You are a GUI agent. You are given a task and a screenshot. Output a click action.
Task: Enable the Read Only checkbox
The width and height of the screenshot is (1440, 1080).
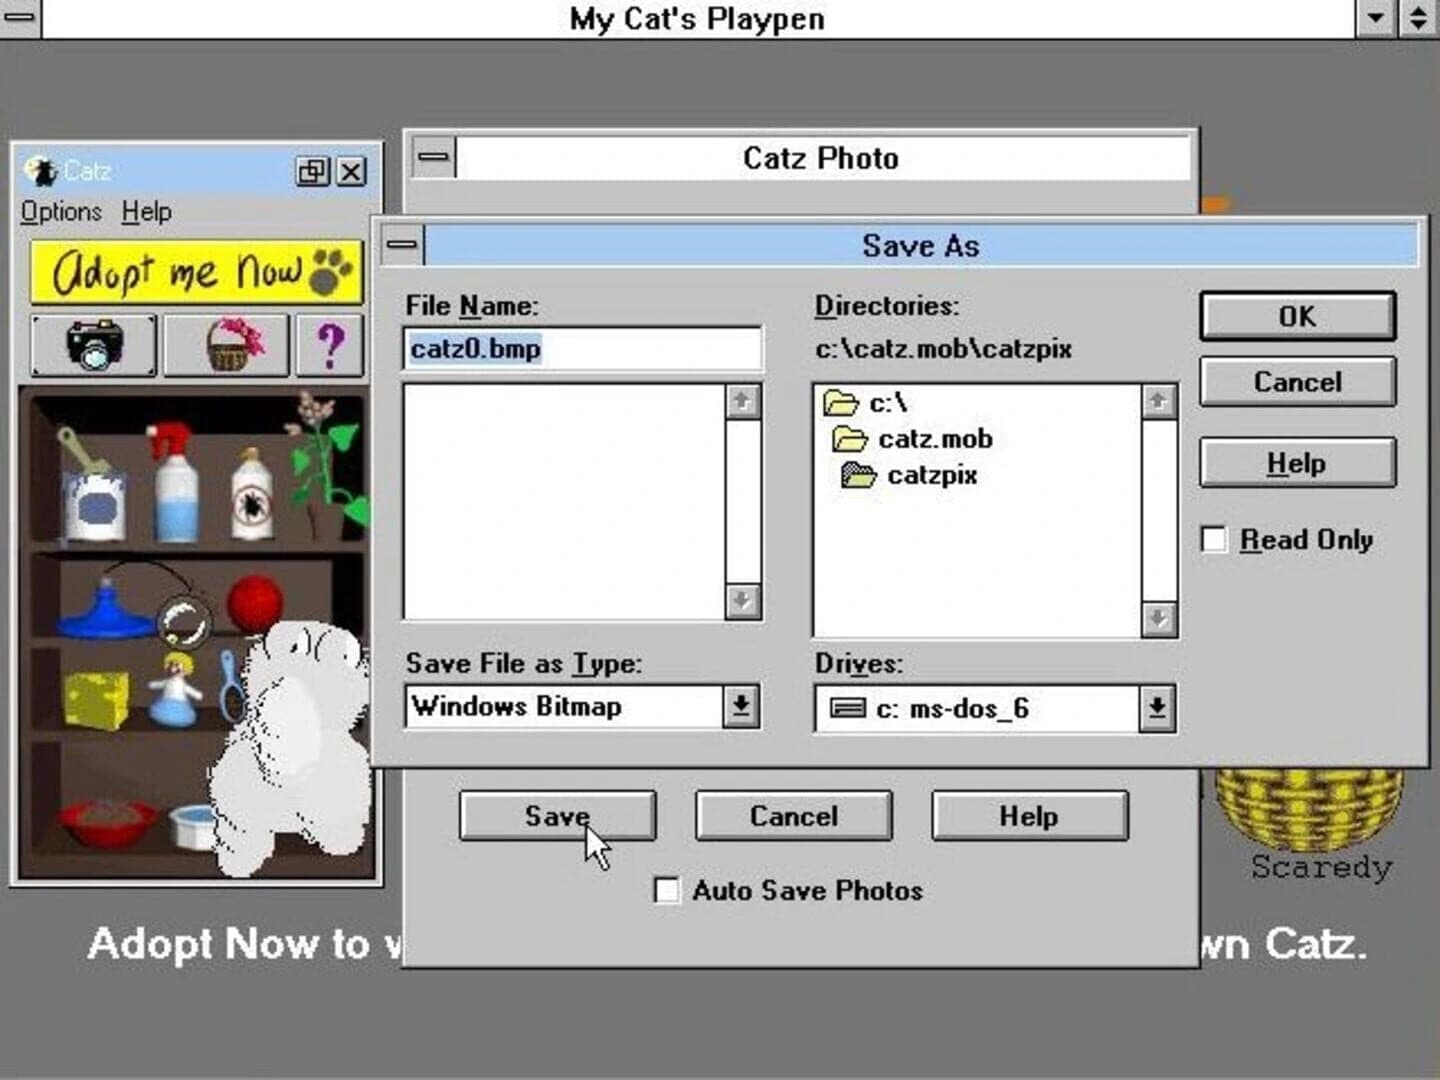click(1213, 538)
